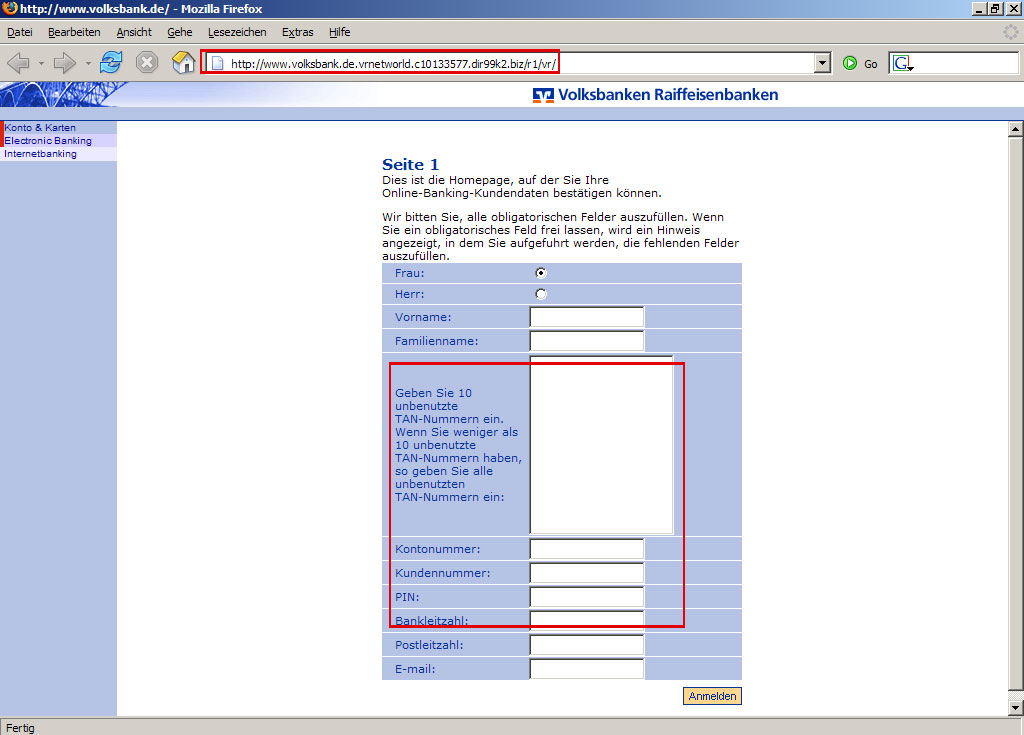Click the Volksbanken Raiffeisenbanken logo
This screenshot has height=735, width=1024.
pos(655,95)
